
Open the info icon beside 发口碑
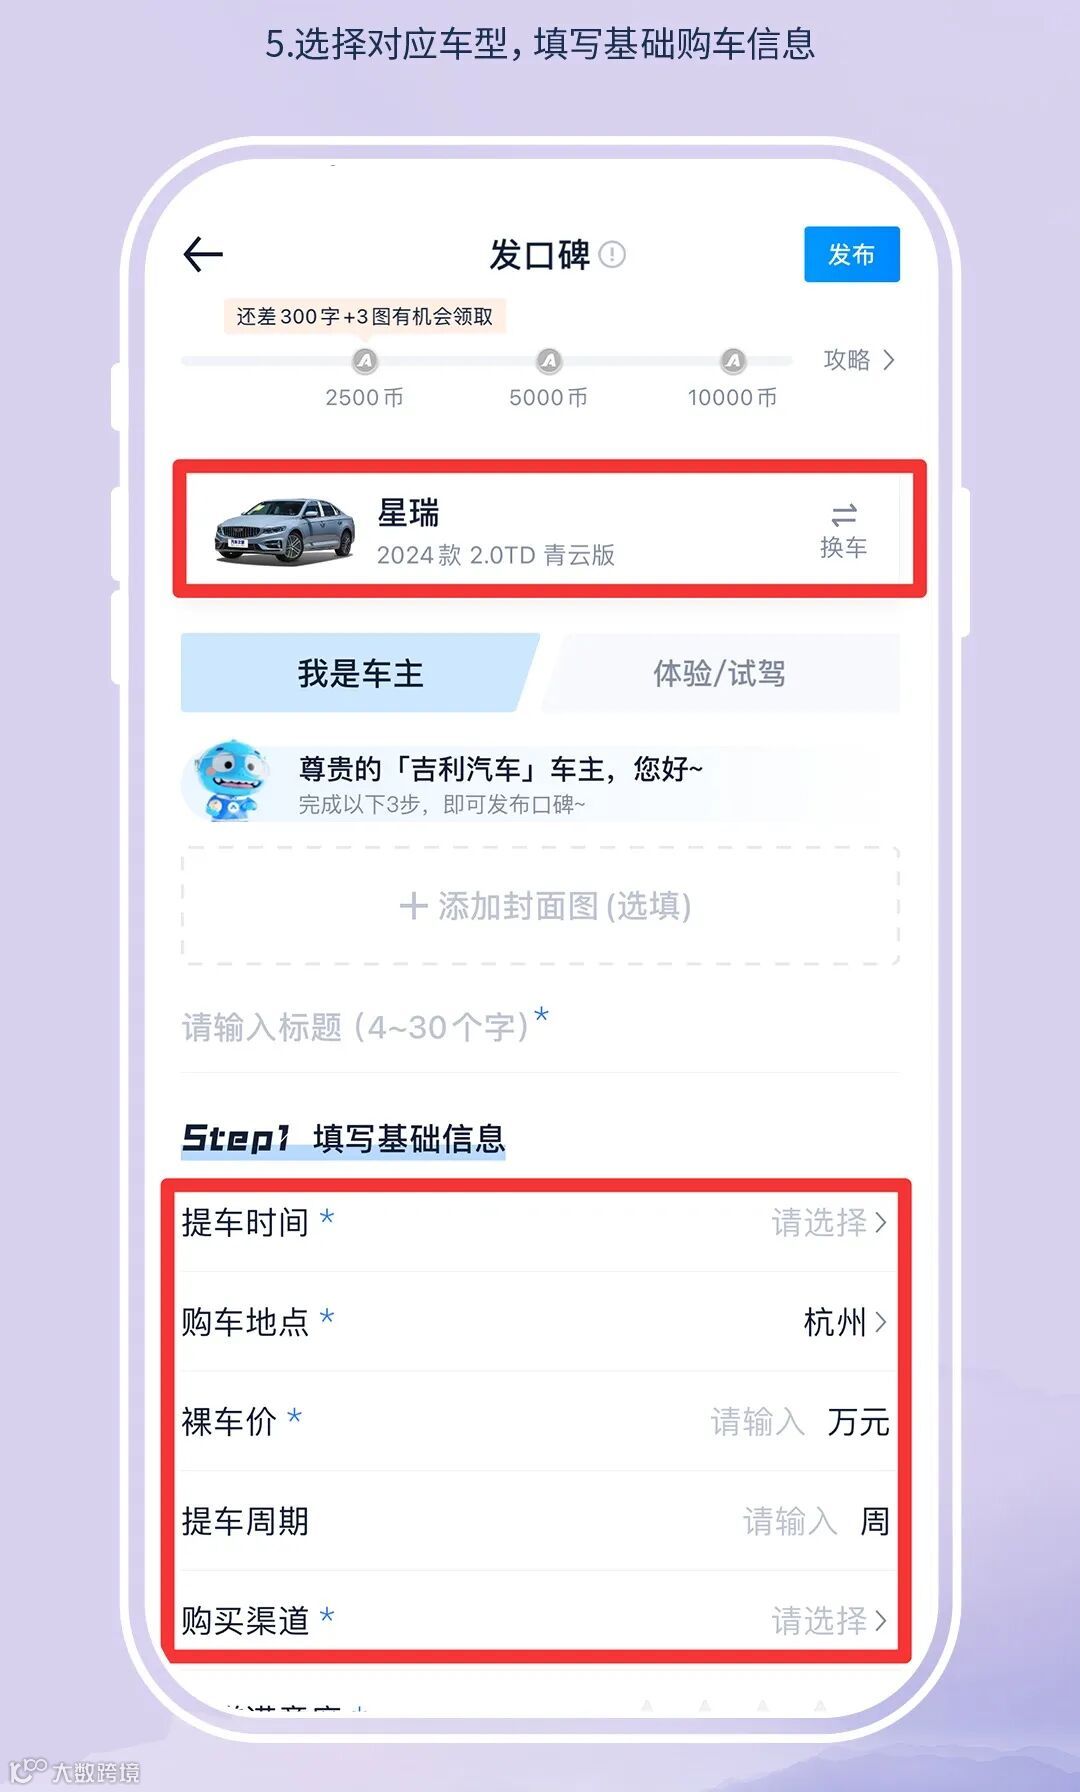[612, 255]
